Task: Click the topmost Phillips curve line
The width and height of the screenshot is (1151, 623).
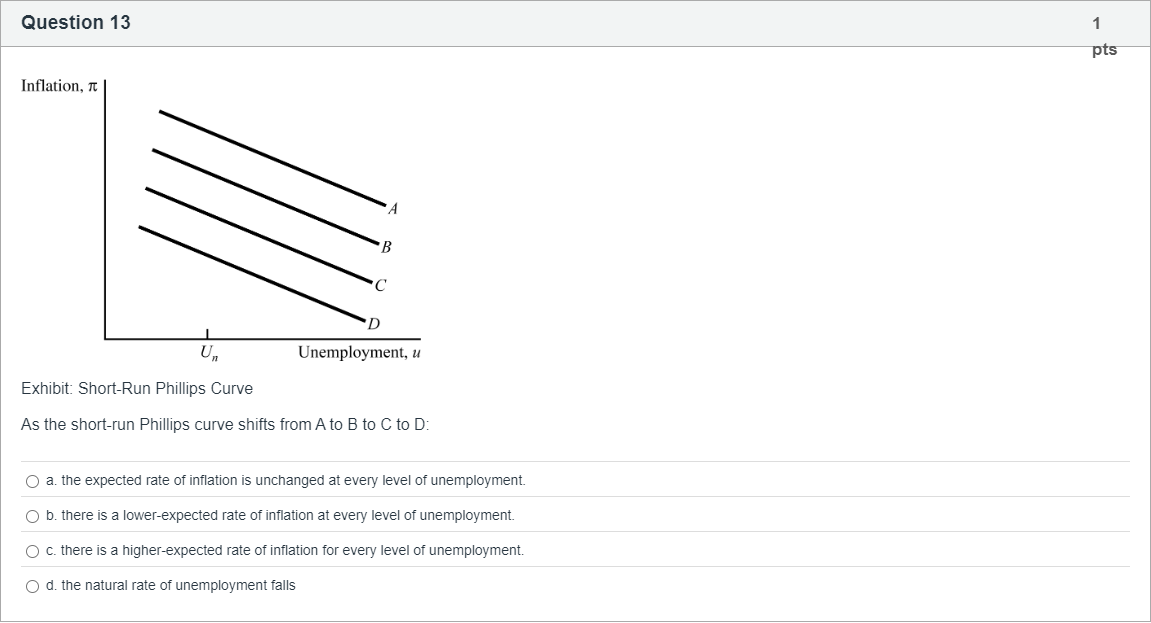Action: 270,156
